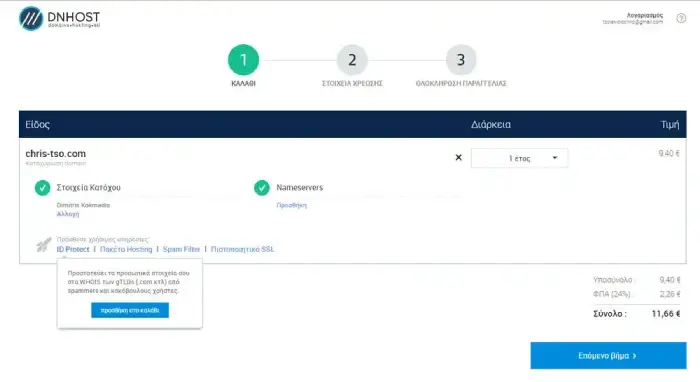Click the Αλλαγή link under owner details
Screen dimensions: 700x382
(x=68, y=214)
